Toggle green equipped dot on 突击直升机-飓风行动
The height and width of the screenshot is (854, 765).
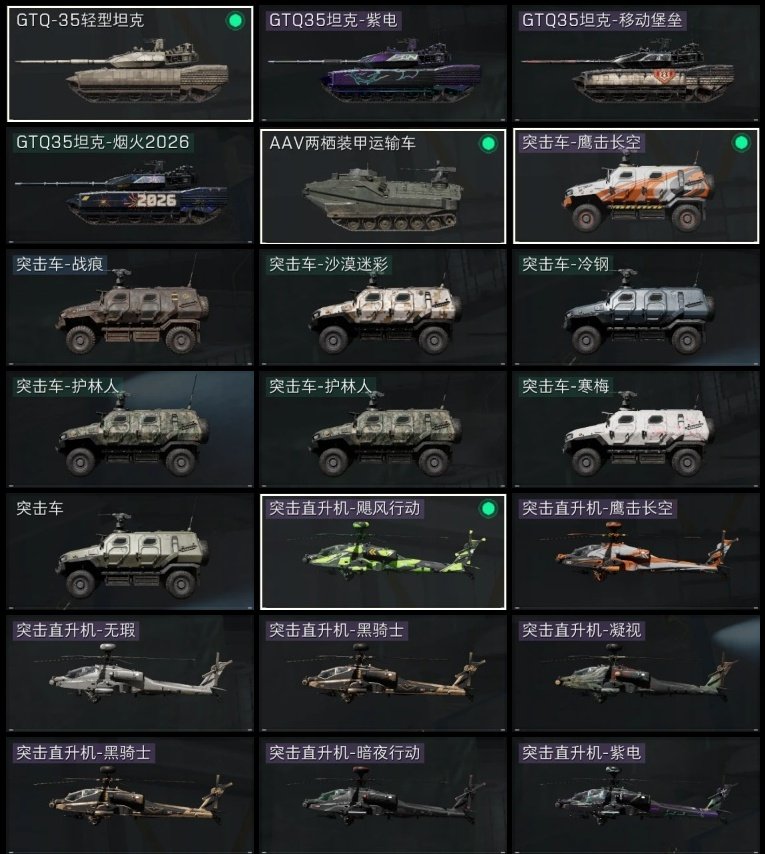click(488, 509)
